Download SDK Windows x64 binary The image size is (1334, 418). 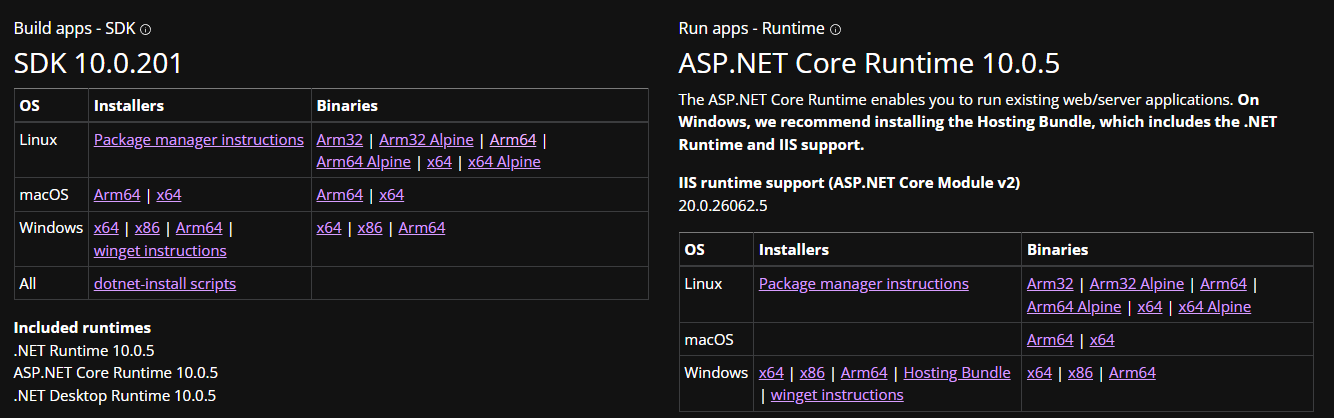pos(328,228)
